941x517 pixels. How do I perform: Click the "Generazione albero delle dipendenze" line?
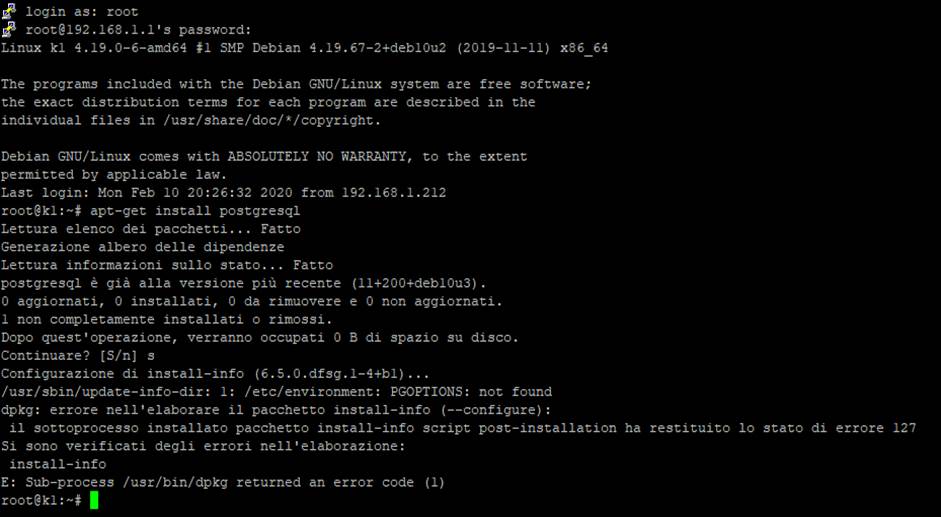point(142,247)
